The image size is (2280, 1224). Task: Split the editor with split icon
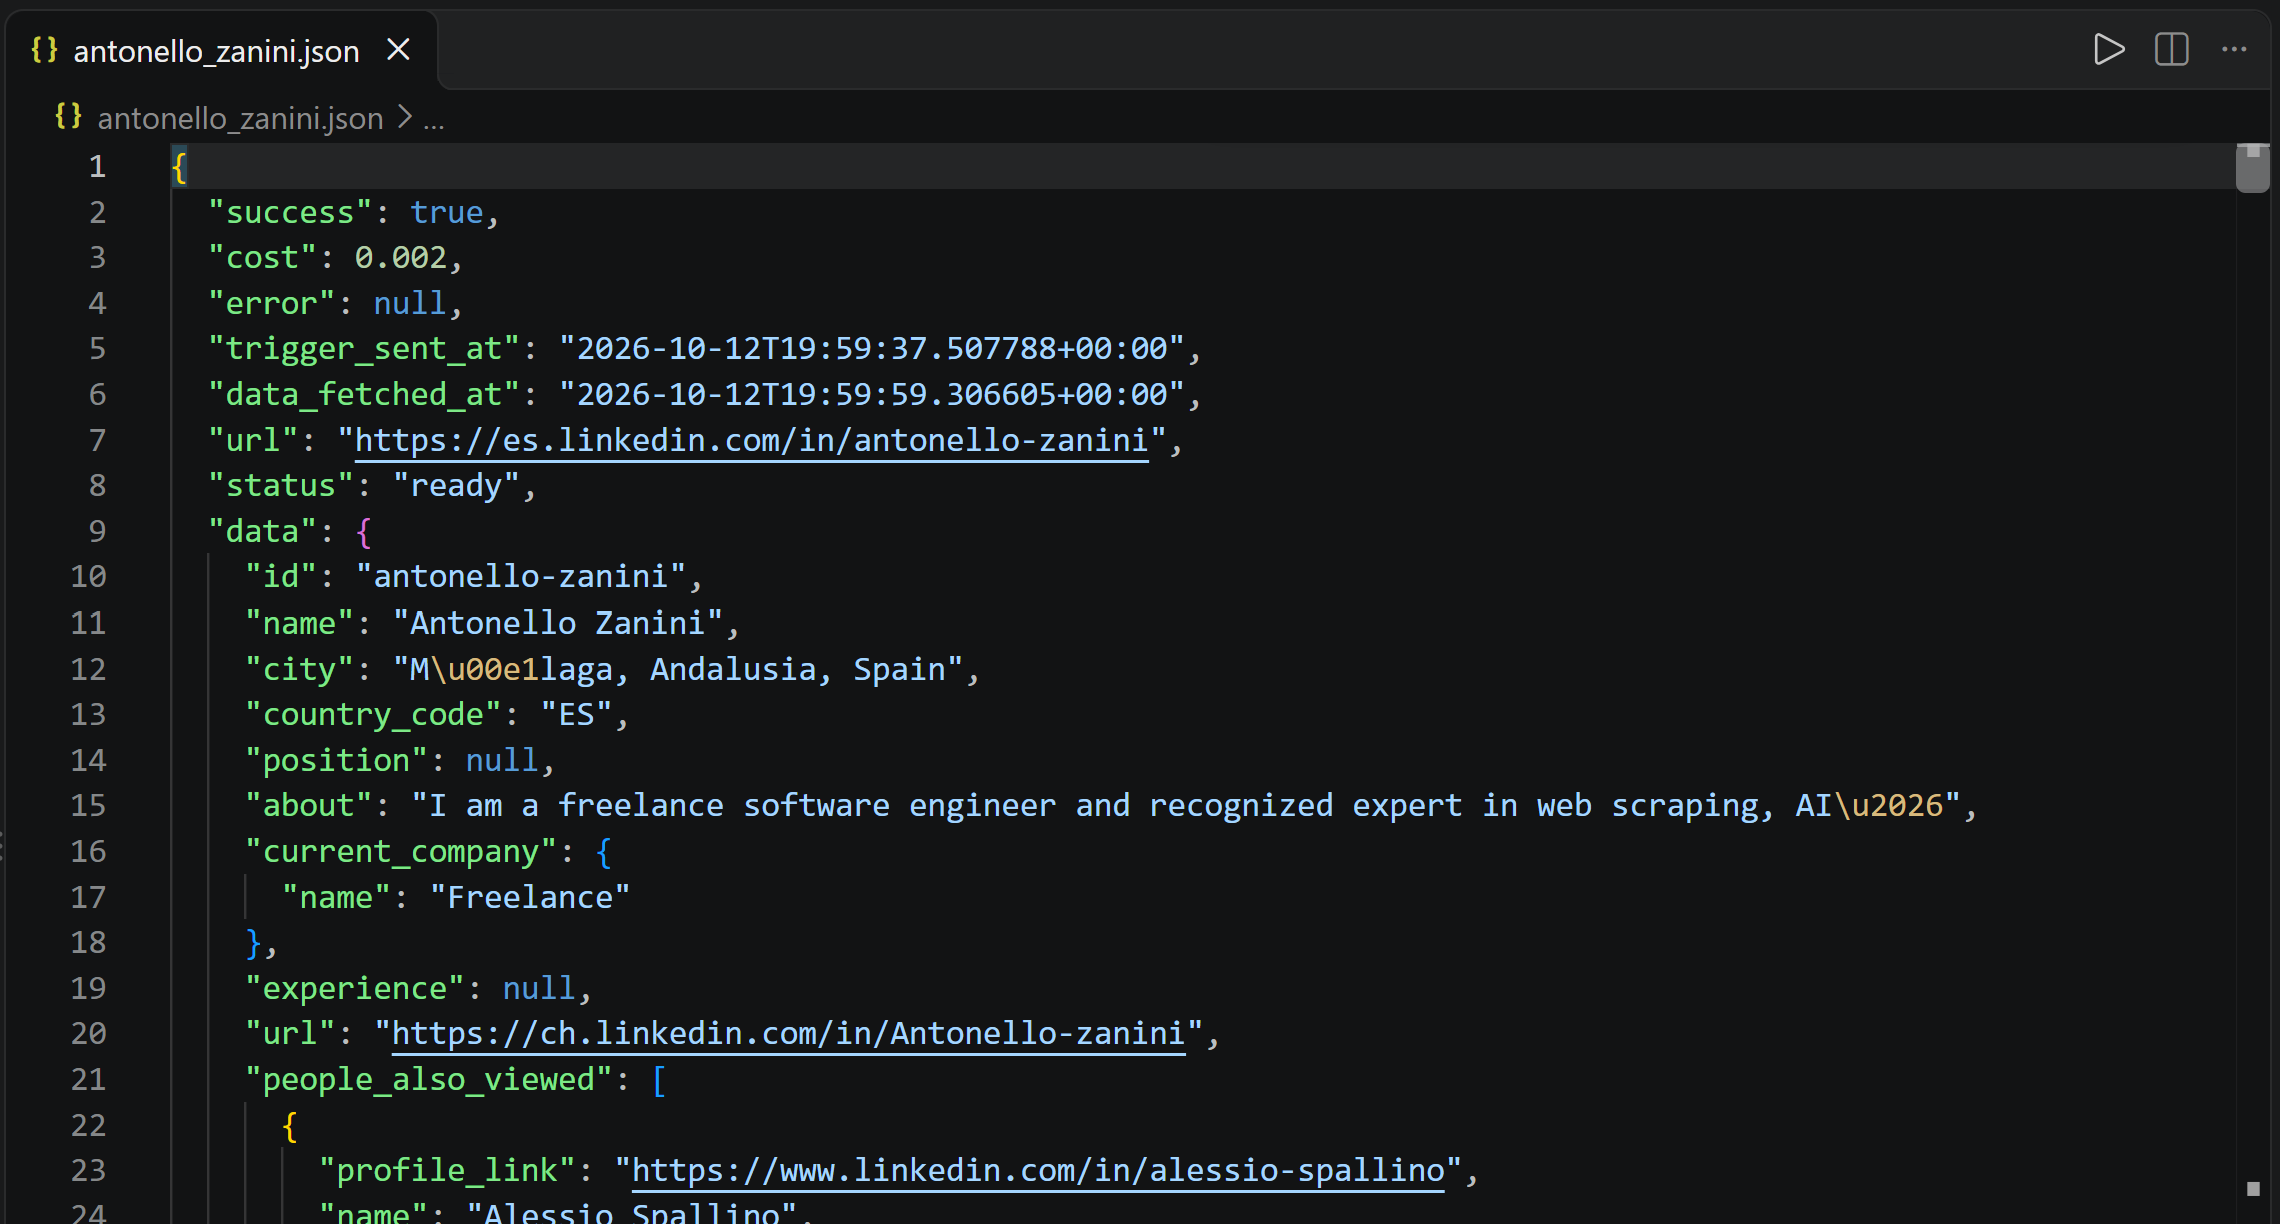[2171, 49]
